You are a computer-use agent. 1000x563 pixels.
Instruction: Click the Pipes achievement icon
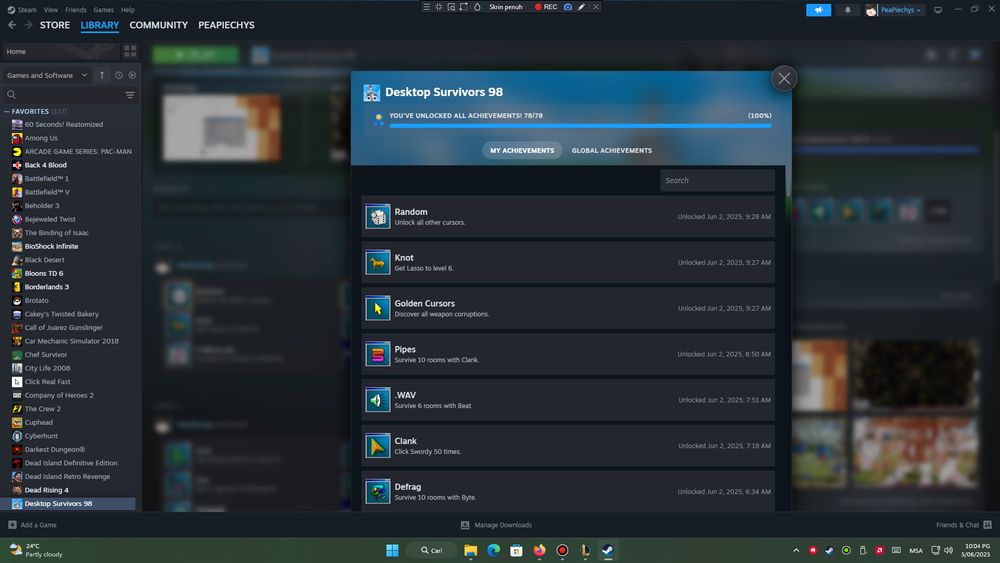(x=378, y=355)
